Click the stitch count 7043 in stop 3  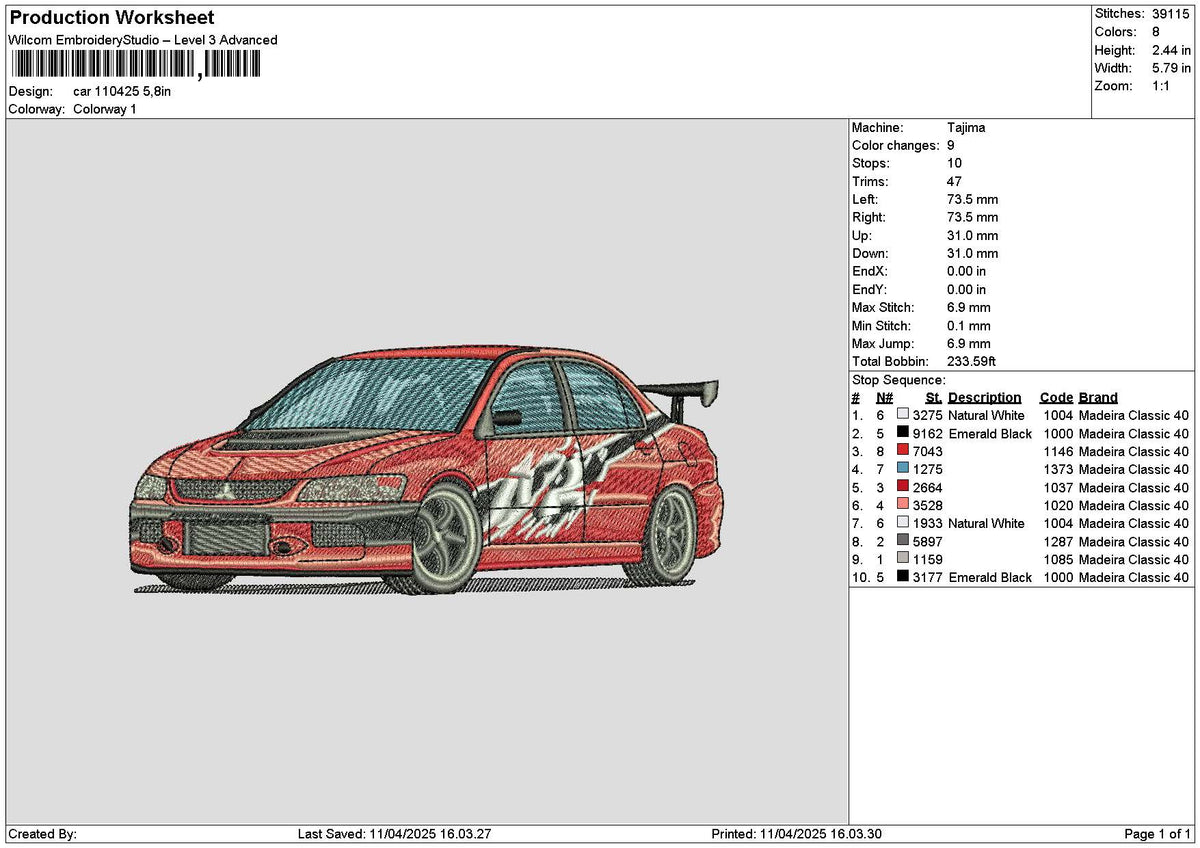pyautogui.click(x=927, y=452)
